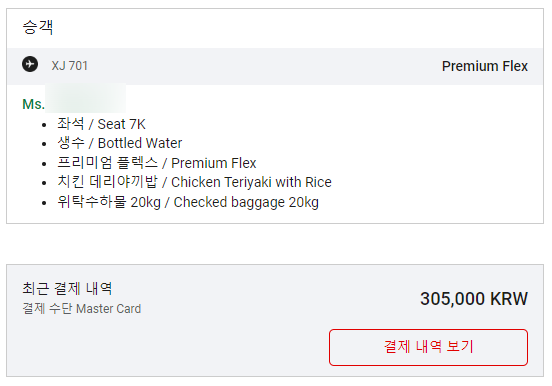The height and width of the screenshot is (386, 552).
Task: Click the bullet before Checked baggage 20kg
Action: [44, 203]
